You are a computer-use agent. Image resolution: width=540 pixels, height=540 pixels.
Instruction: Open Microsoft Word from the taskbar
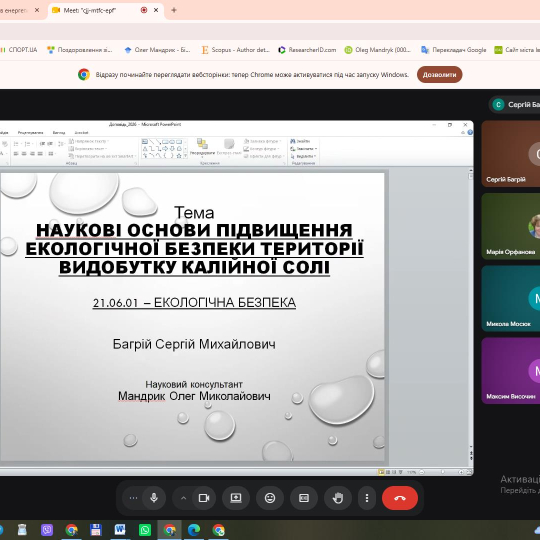pos(120,530)
